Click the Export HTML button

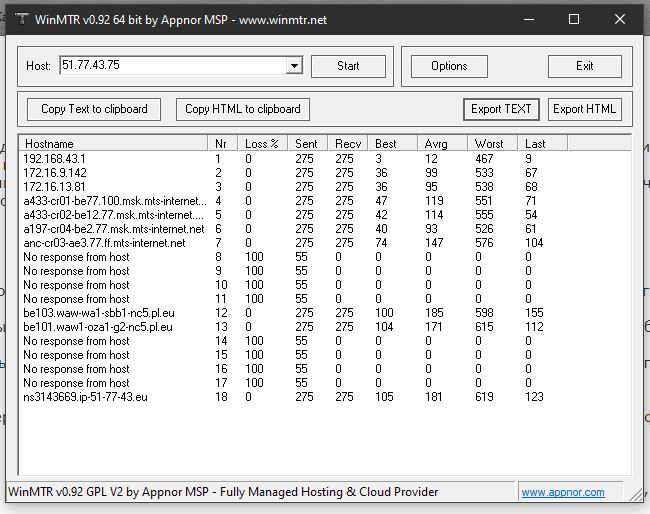click(584, 109)
